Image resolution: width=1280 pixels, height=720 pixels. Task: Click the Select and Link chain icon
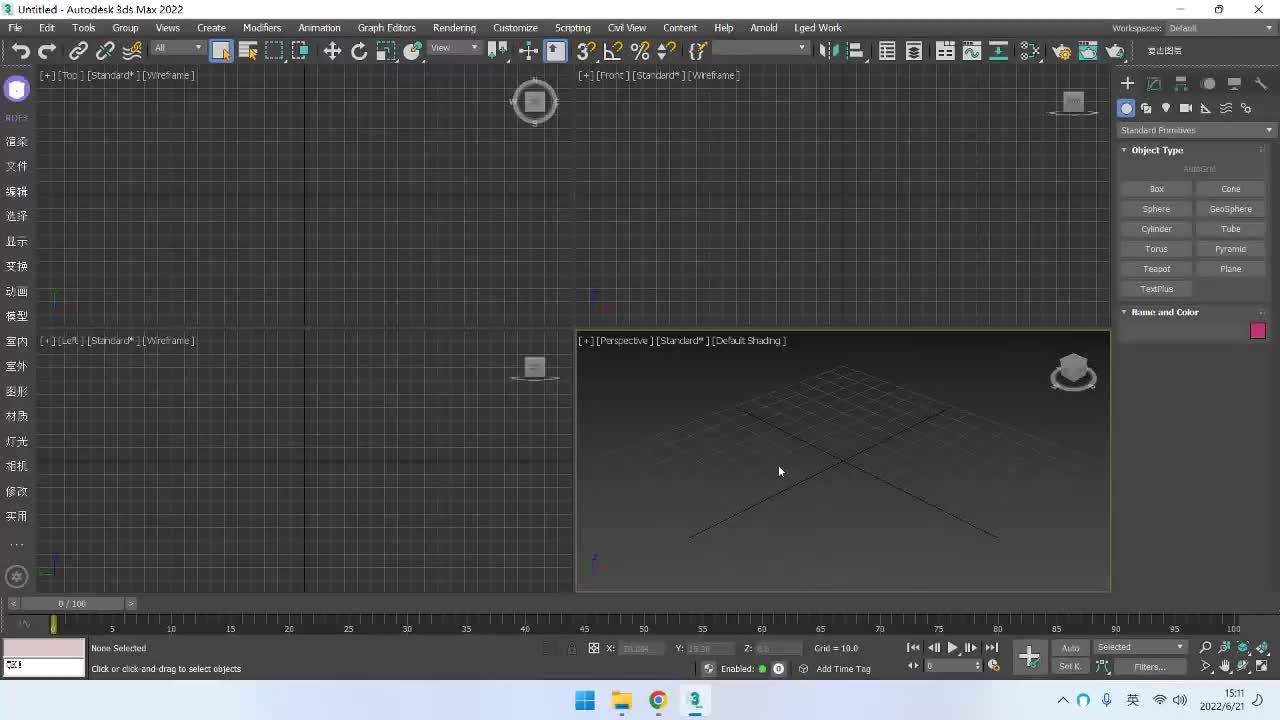coord(78,51)
